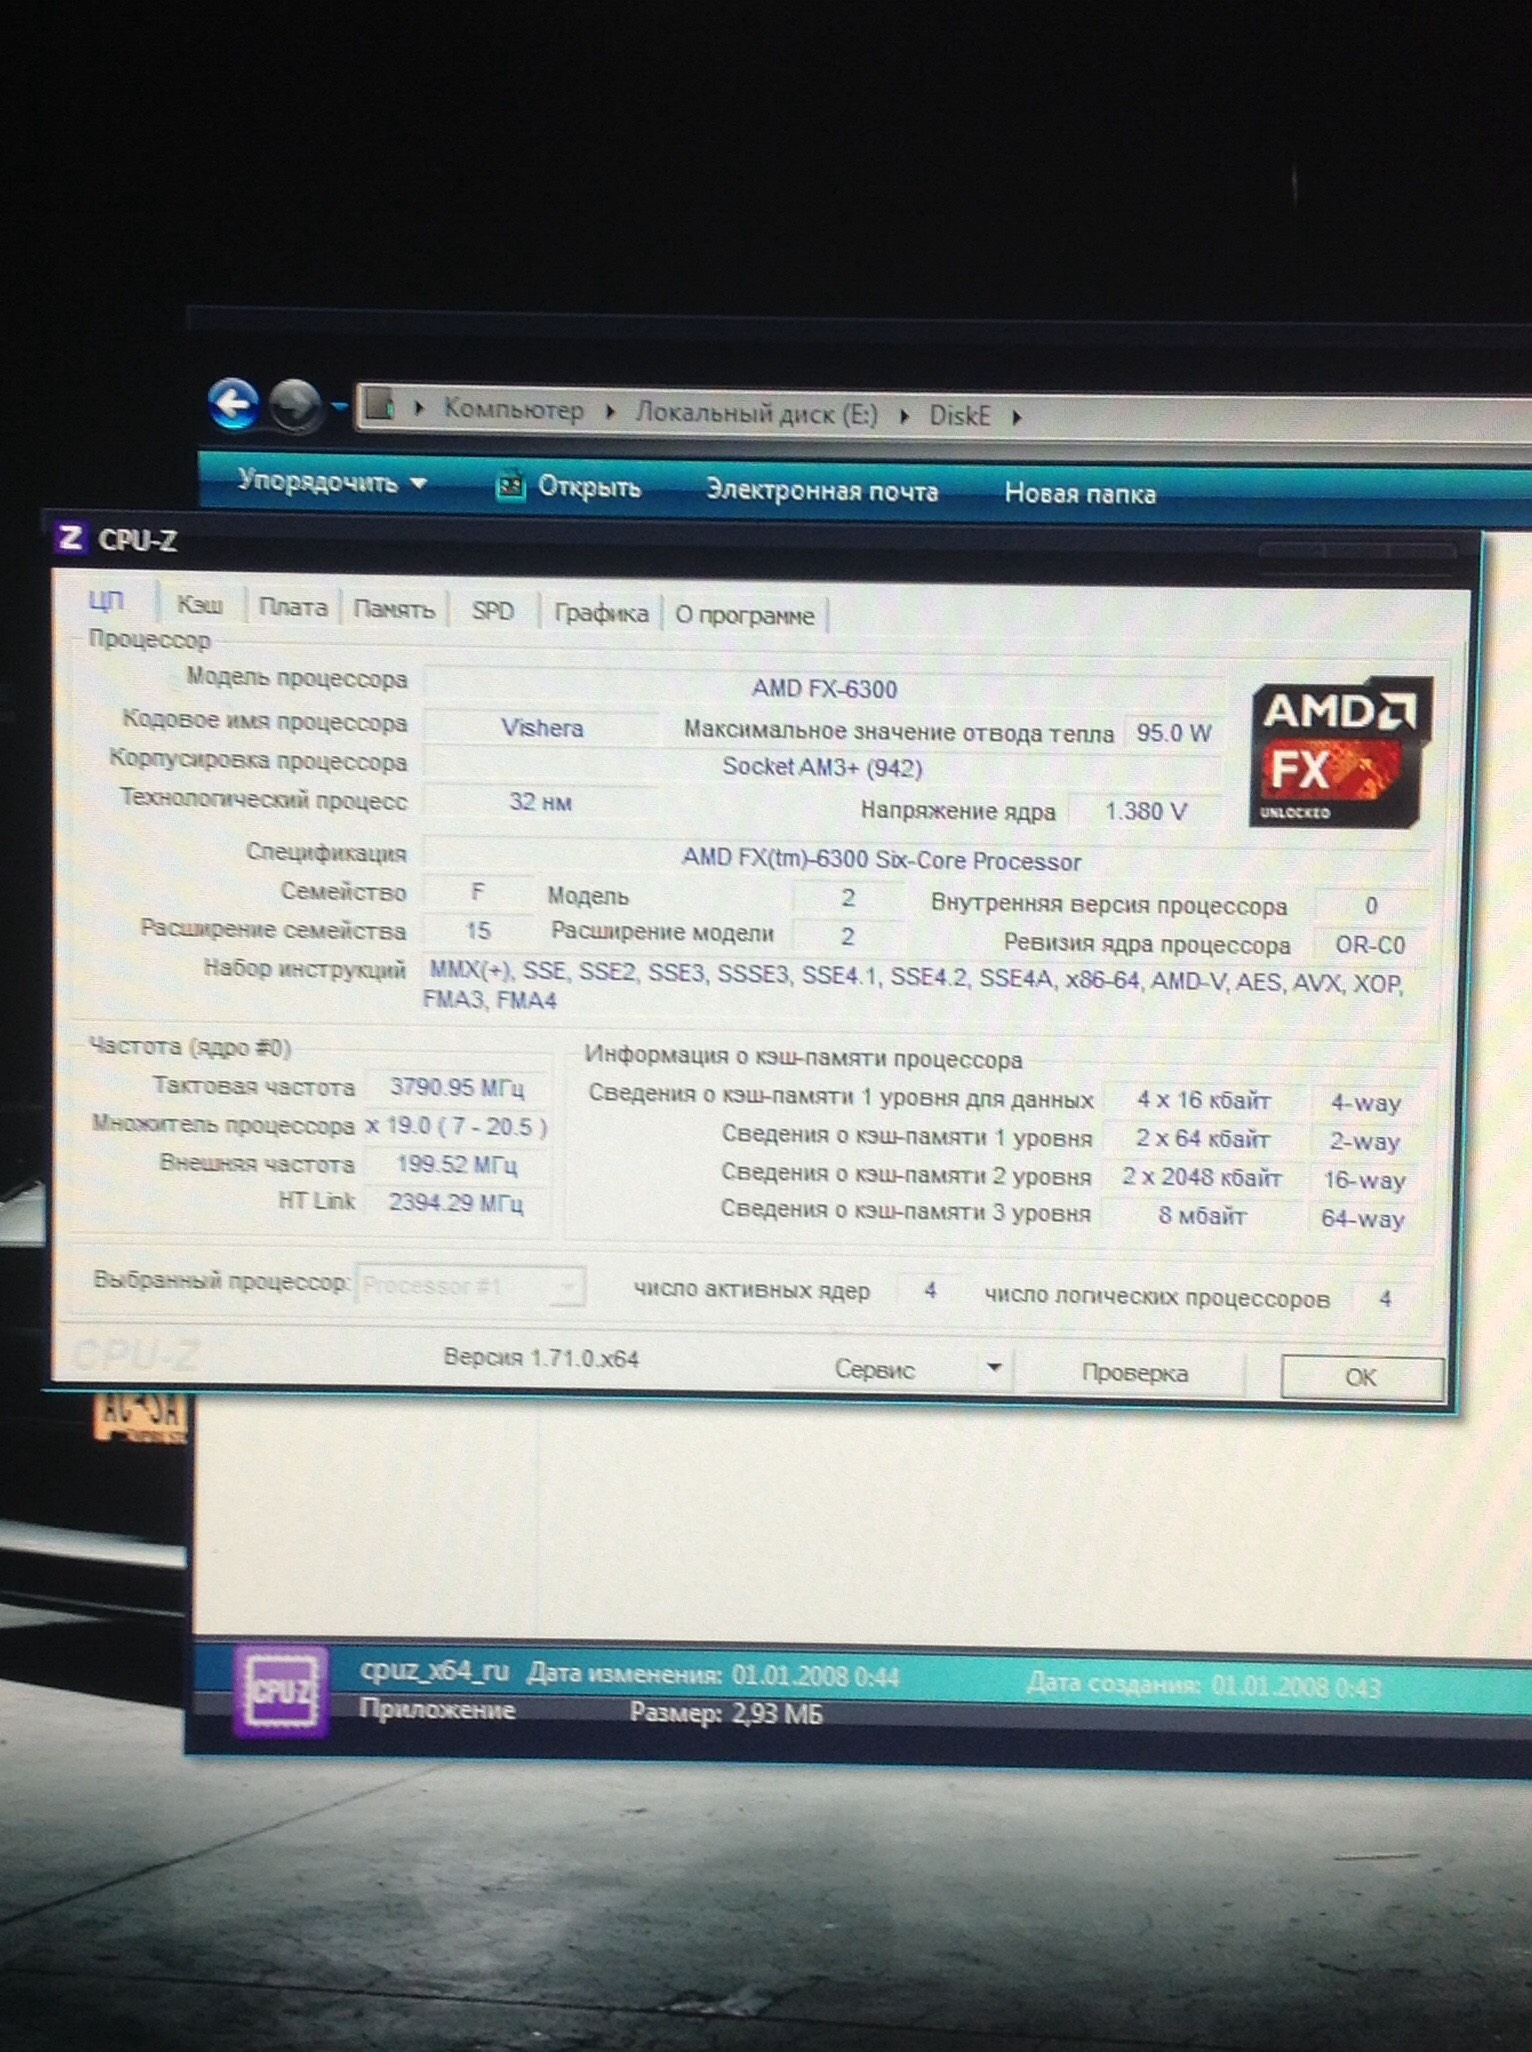The height and width of the screenshot is (2052, 1532).
Task: Expand the arrow after the DiskE breadcrumb
Action: [1016, 418]
